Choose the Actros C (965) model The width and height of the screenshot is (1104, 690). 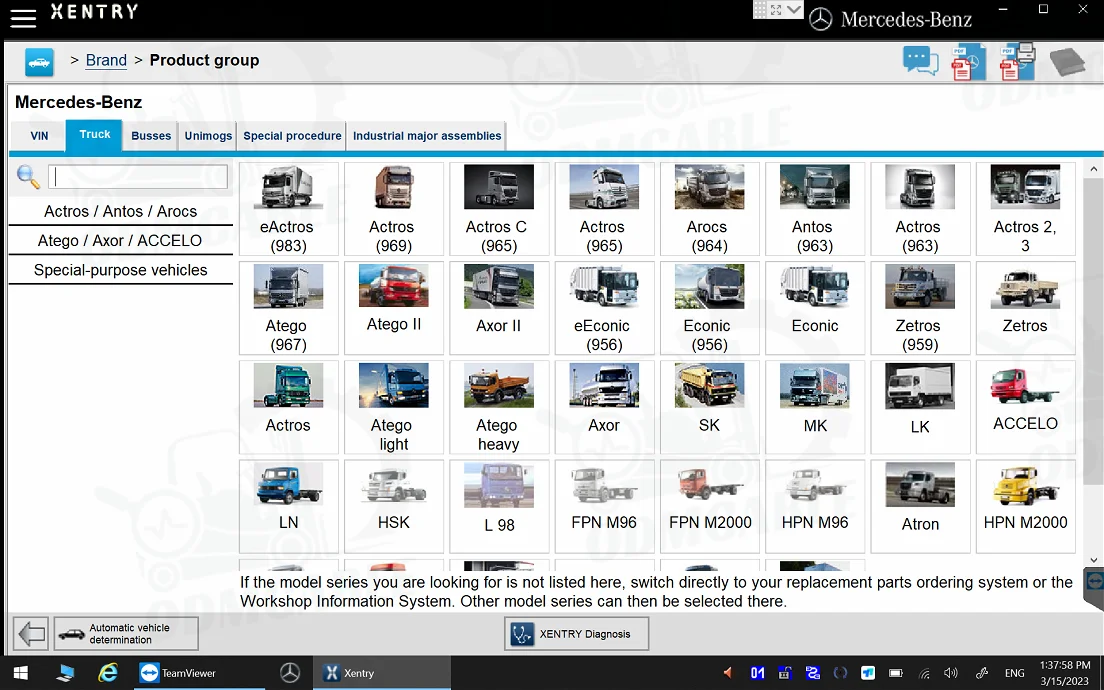pos(498,208)
